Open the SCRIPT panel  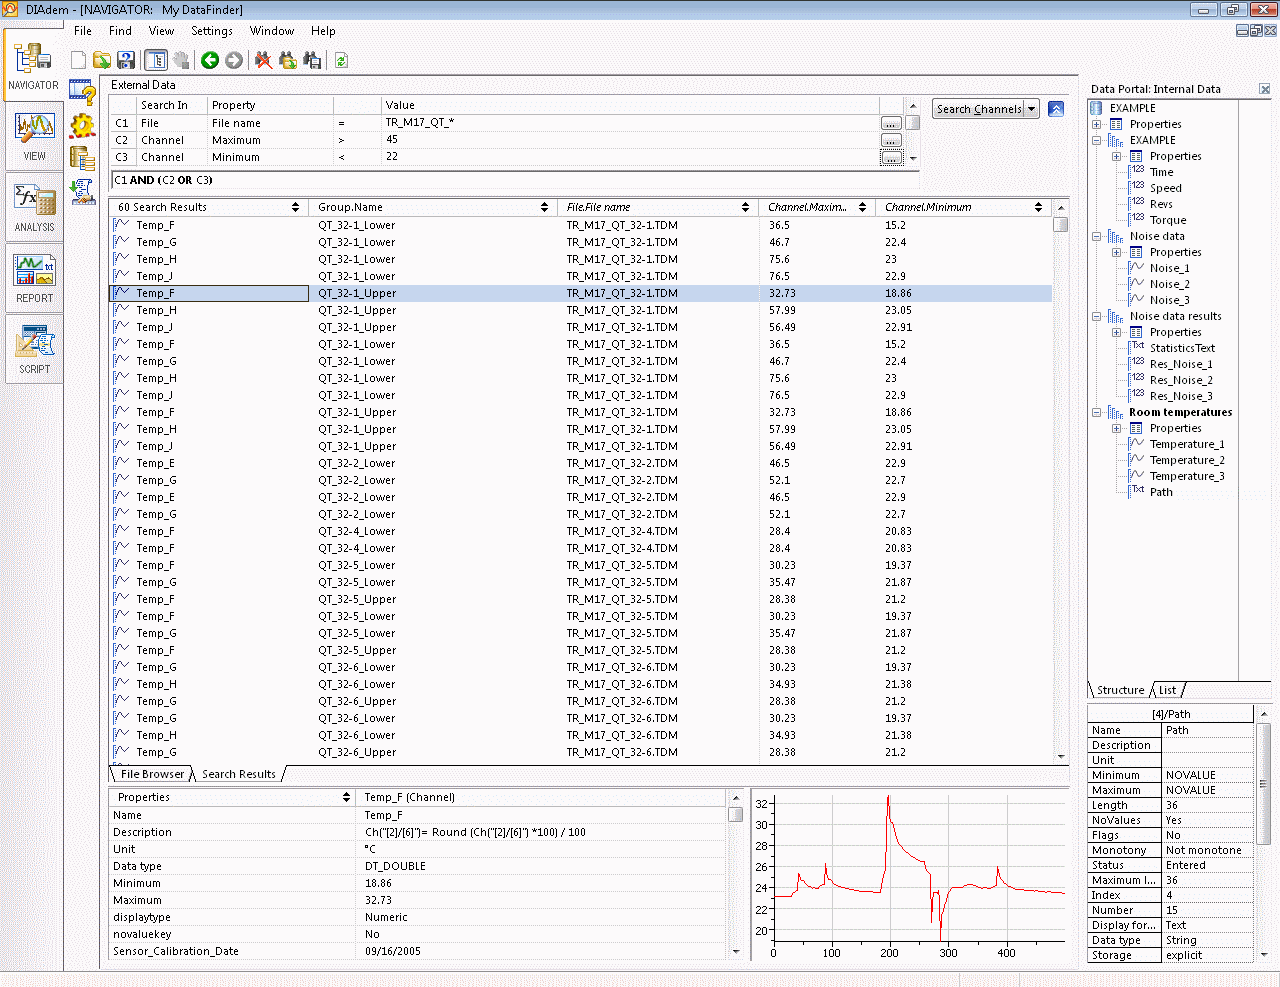coord(34,350)
